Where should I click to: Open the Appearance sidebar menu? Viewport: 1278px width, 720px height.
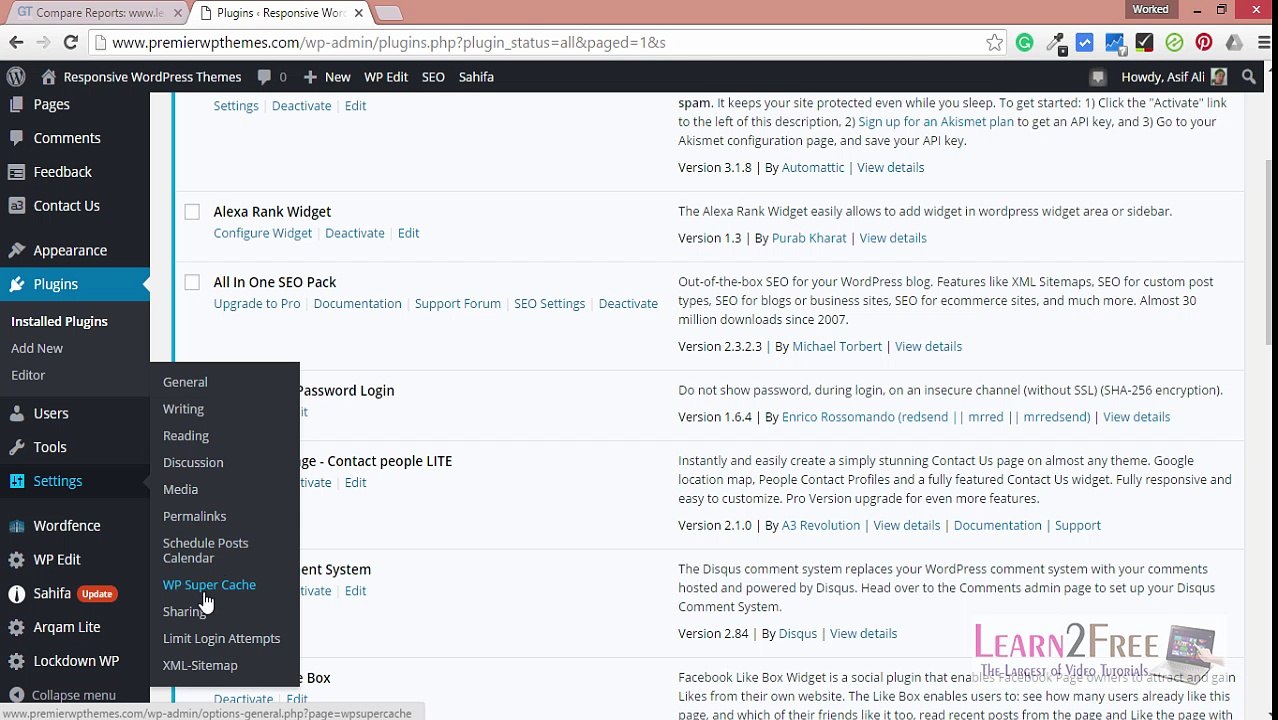click(70, 250)
